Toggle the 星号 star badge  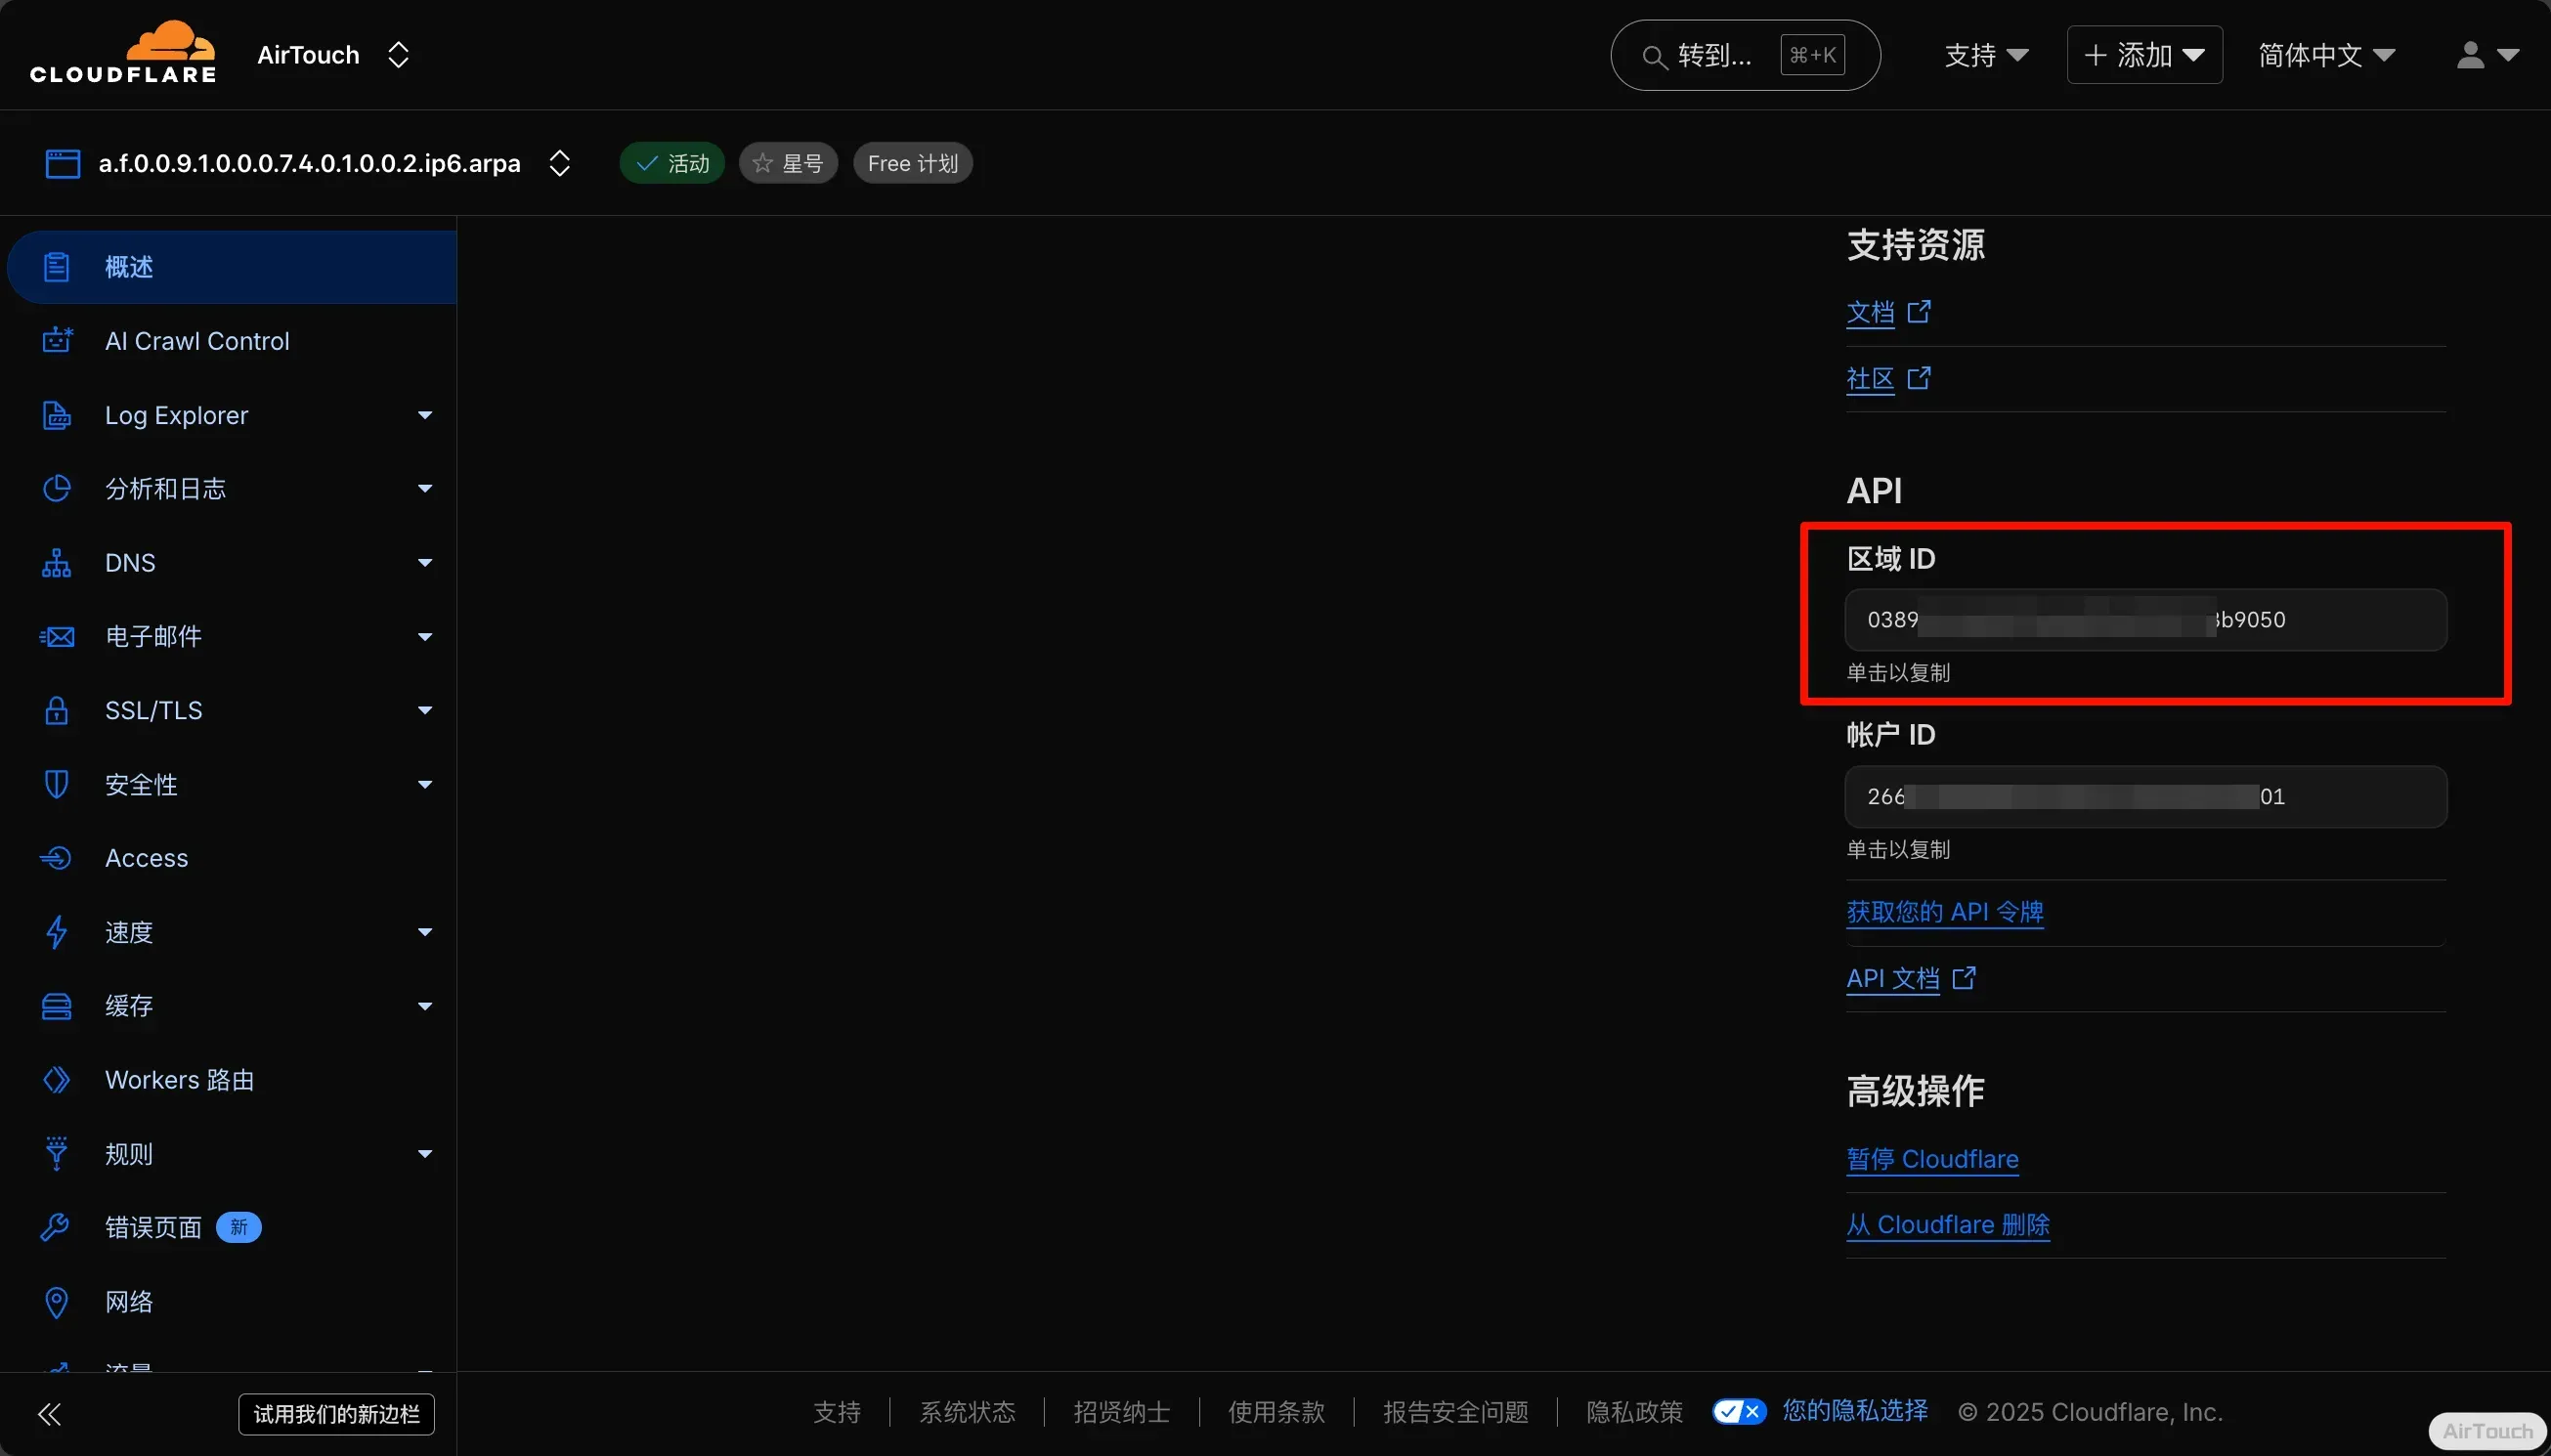click(788, 163)
